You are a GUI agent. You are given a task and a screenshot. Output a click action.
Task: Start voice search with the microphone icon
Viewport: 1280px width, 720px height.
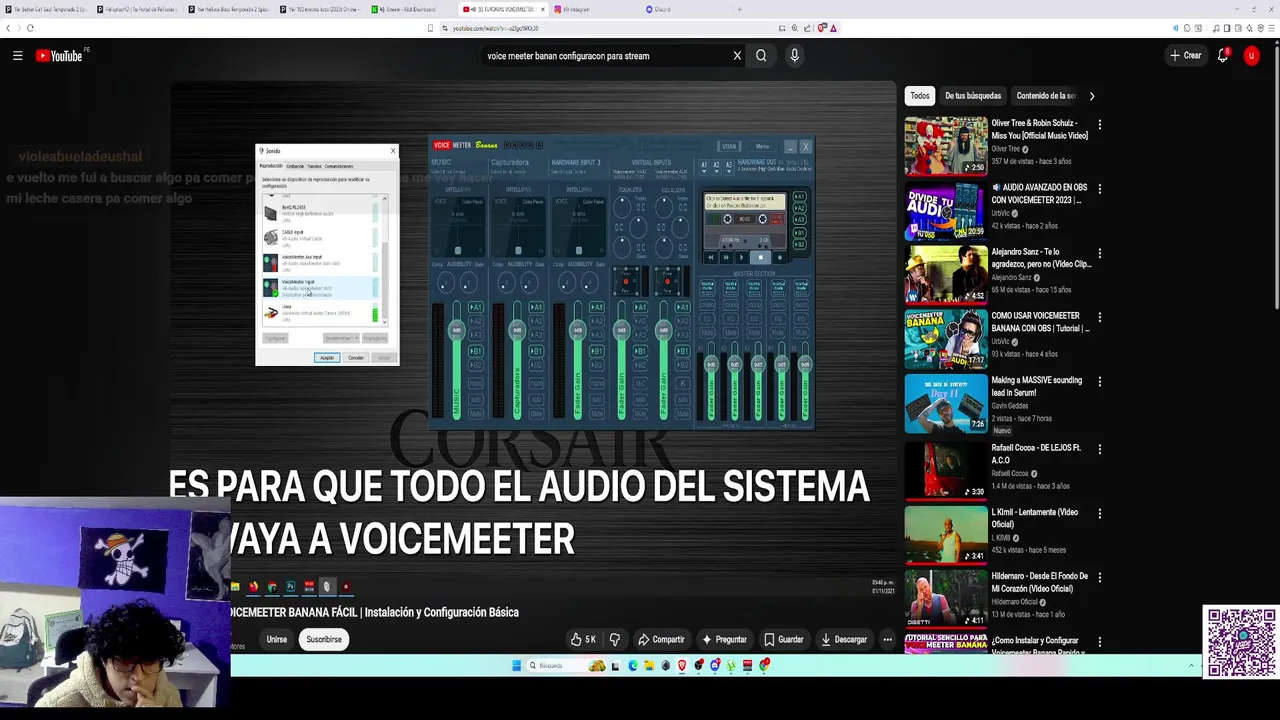[794, 56]
